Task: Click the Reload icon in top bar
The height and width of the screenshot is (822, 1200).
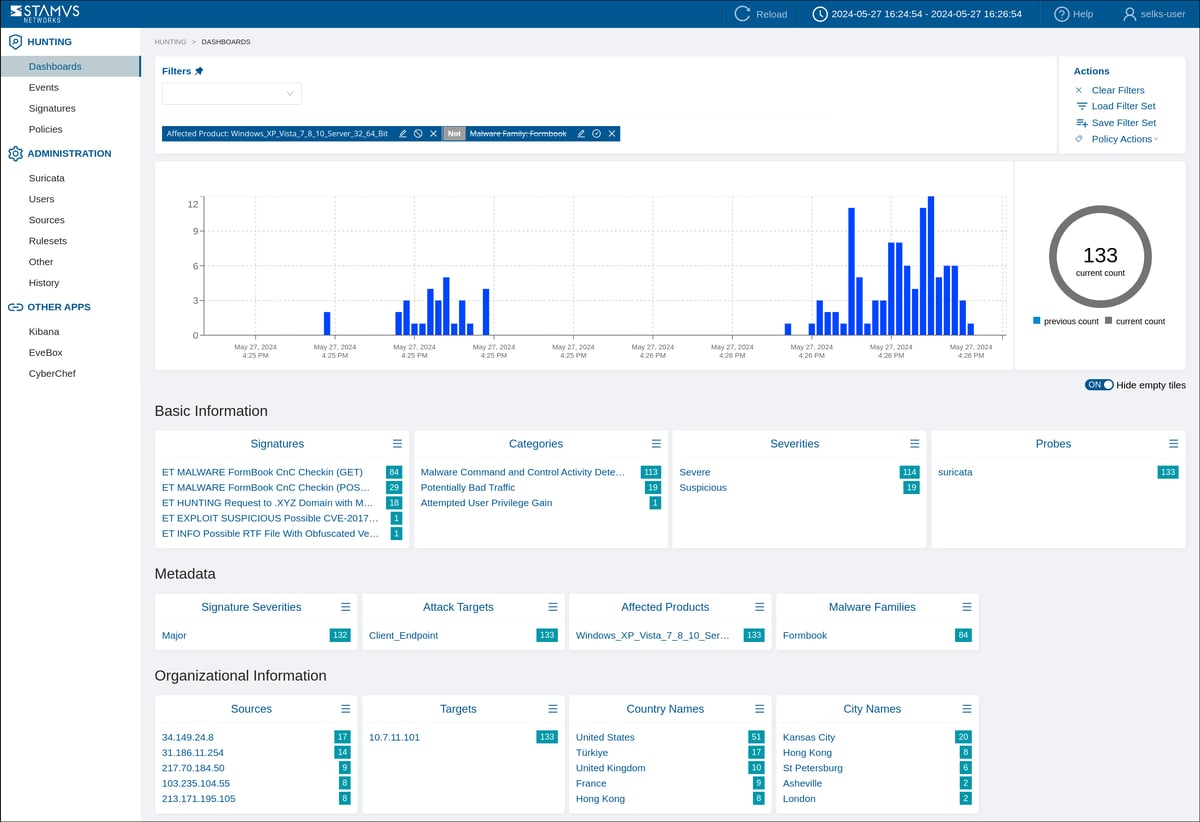Action: click(742, 14)
